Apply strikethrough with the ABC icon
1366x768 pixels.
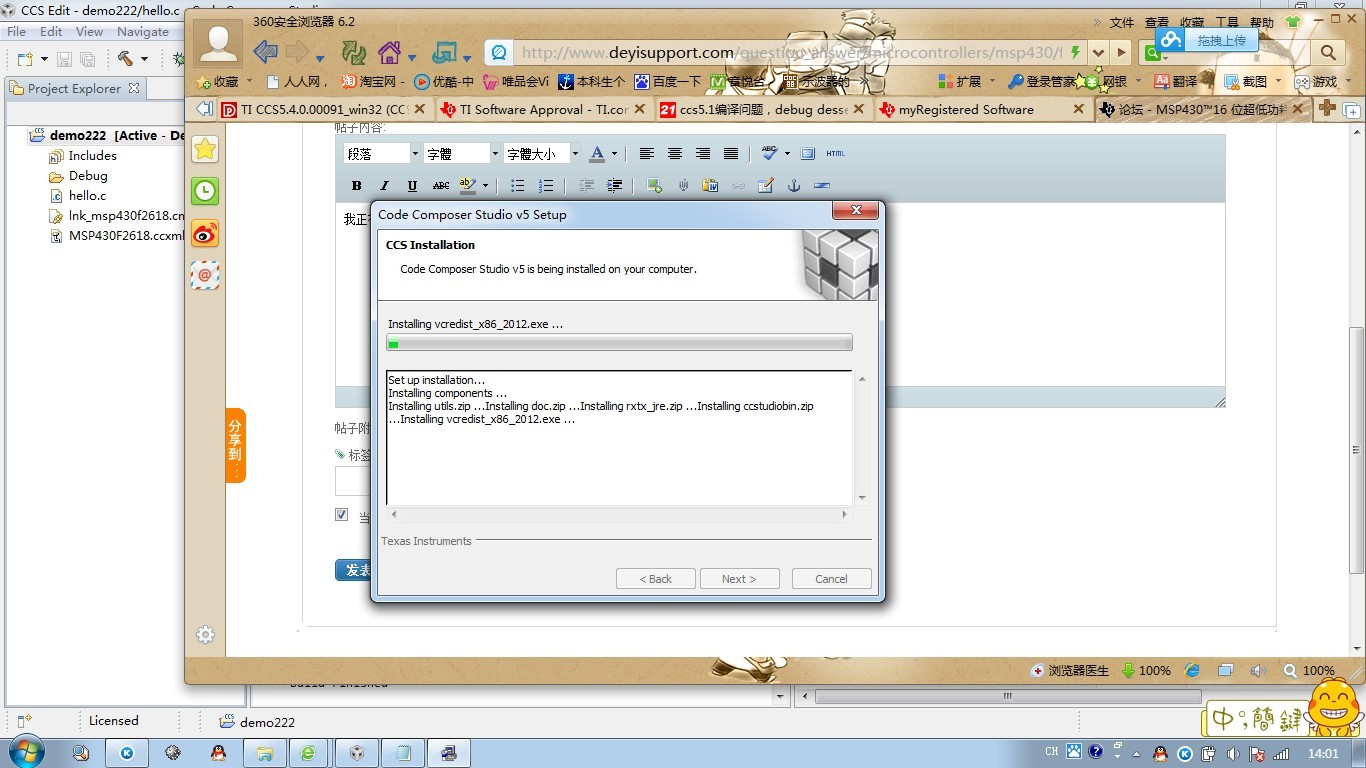(x=441, y=186)
